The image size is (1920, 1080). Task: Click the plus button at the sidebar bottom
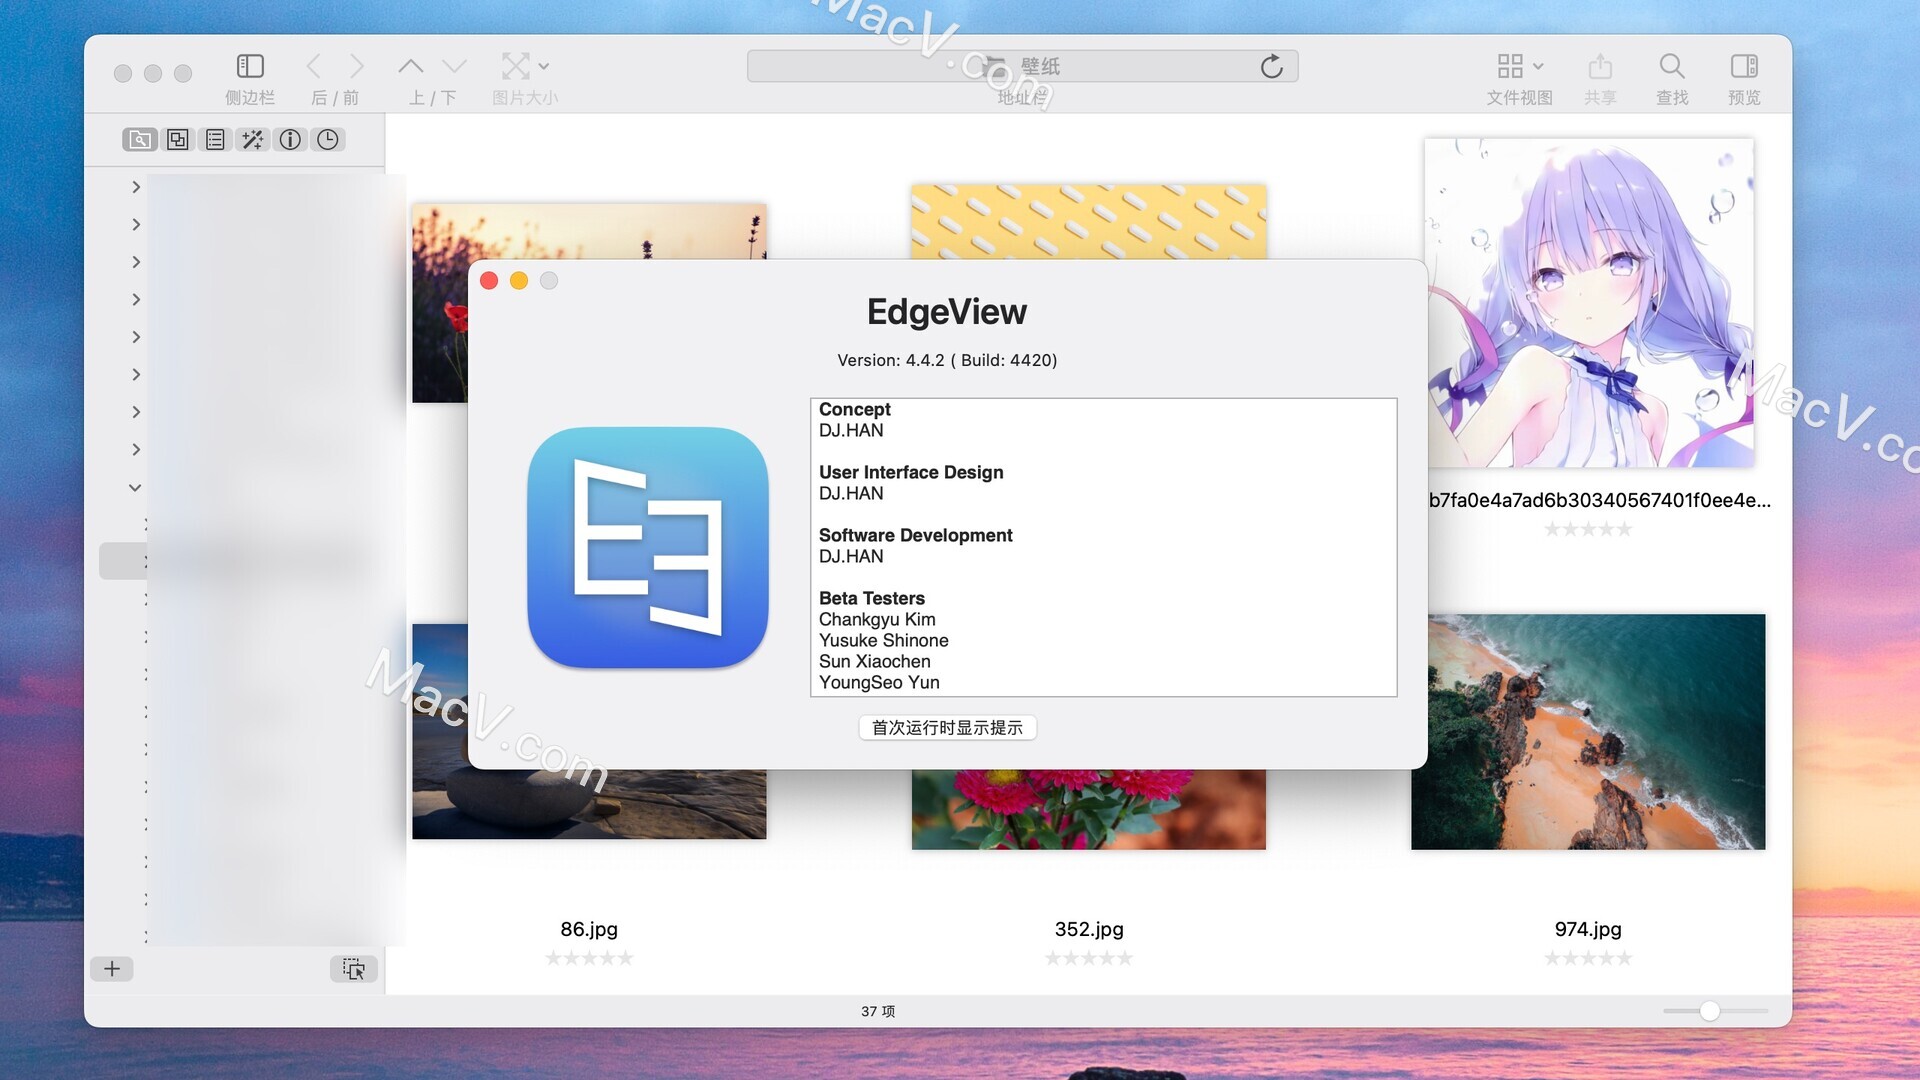pos(112,968)
